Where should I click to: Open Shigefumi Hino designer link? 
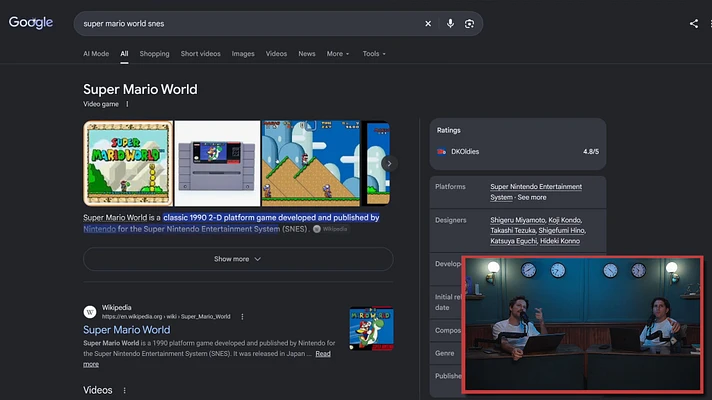point(561,230)
